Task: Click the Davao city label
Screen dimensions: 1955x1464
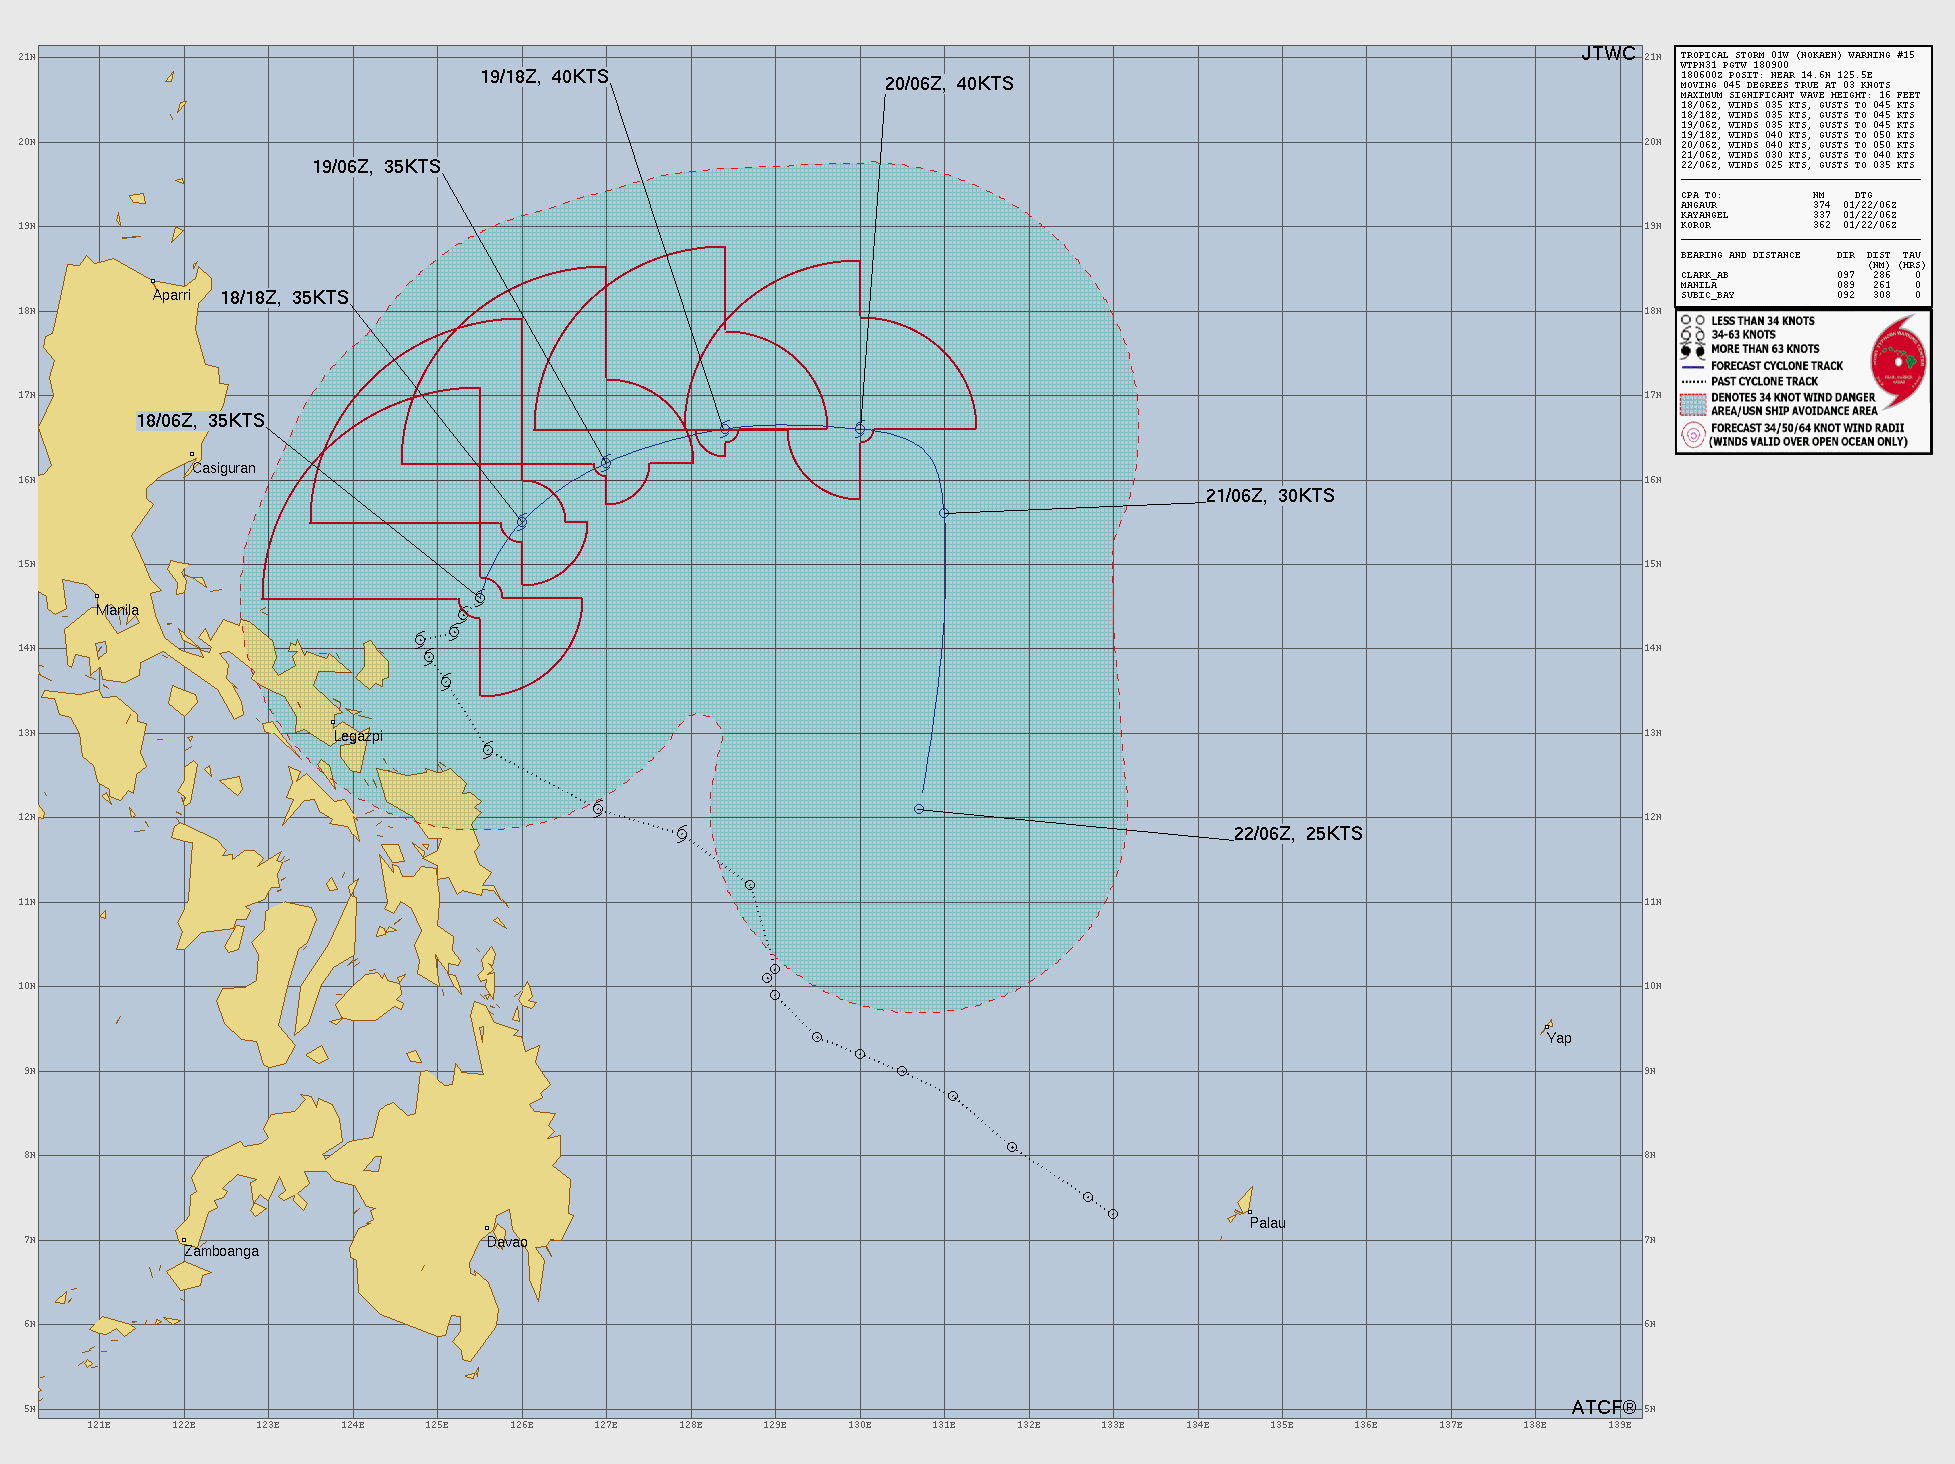Action: point(507,1242)
